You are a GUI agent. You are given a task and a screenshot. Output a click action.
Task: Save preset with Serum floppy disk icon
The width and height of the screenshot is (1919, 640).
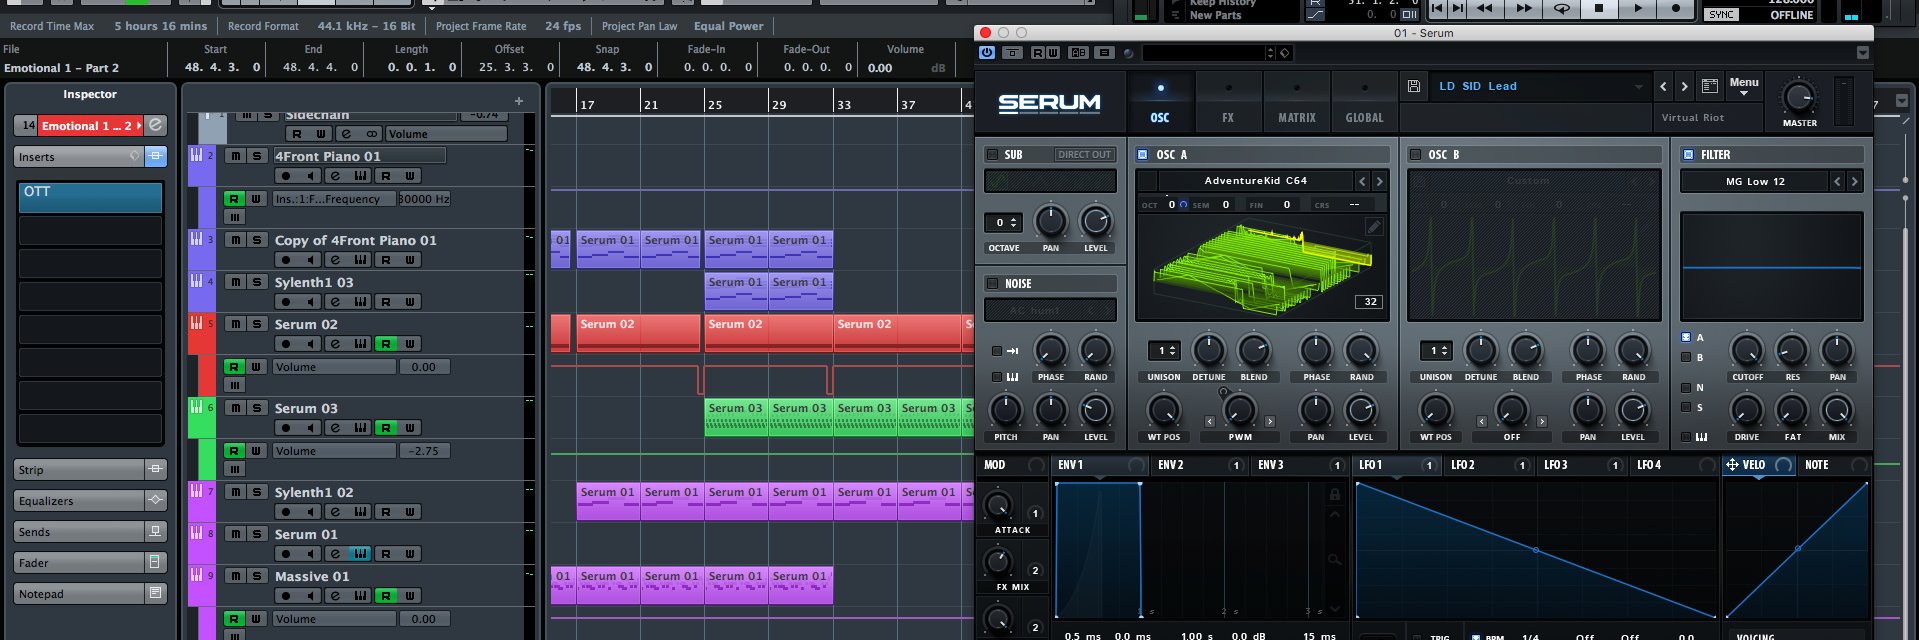[1413, 86]
